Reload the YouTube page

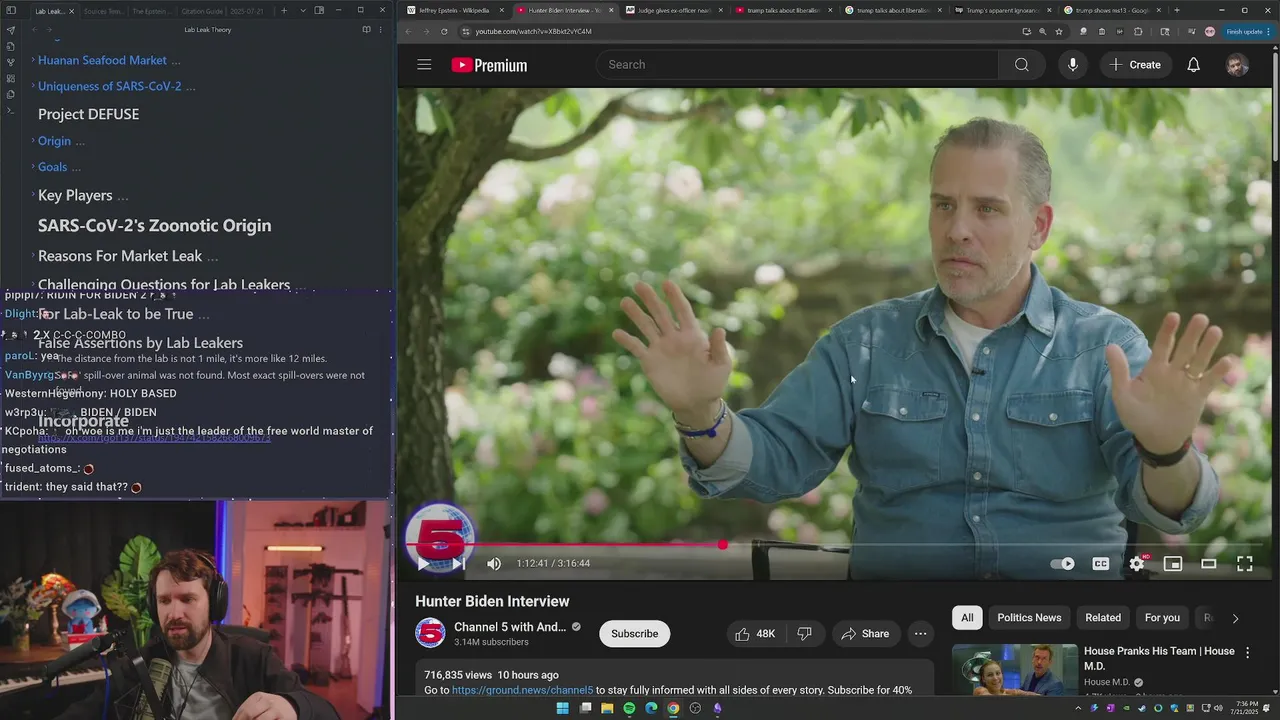(444, 31)
